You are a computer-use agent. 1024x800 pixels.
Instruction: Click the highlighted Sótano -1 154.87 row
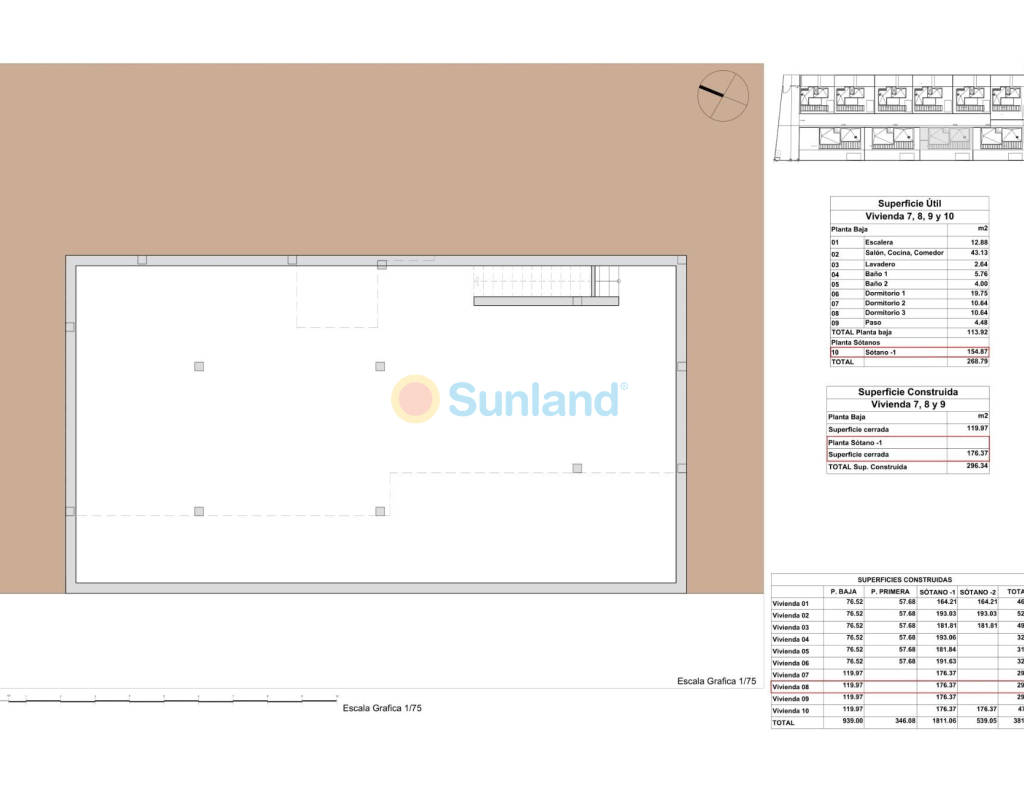(909, 352)
